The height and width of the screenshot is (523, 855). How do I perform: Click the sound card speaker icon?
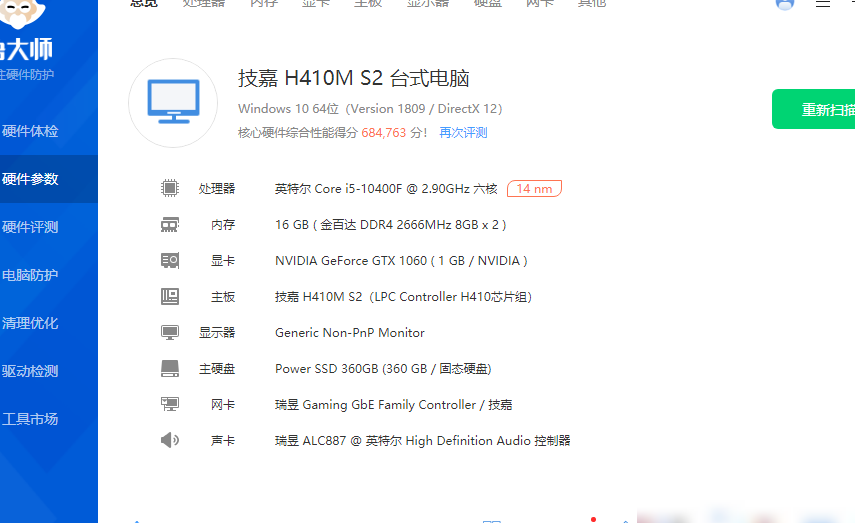[170, 440]
